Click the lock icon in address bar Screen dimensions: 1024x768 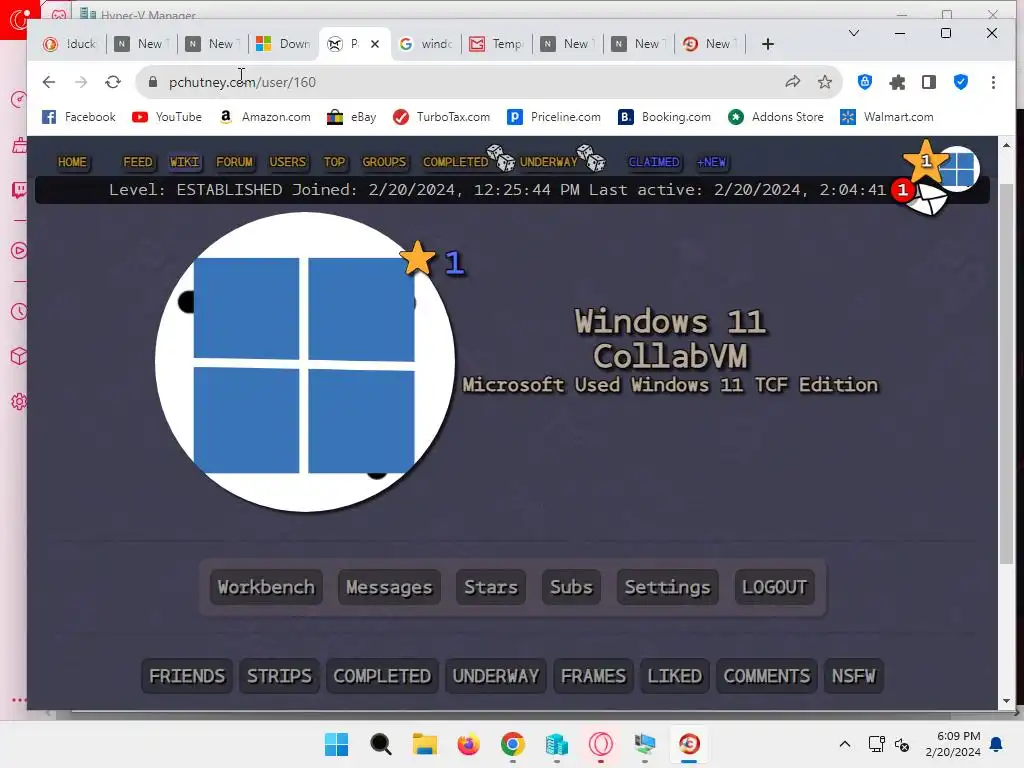tap(153, 82)
